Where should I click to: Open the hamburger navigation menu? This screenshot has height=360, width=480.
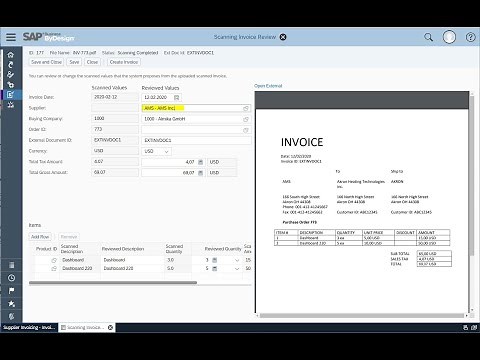coord(11,37)
